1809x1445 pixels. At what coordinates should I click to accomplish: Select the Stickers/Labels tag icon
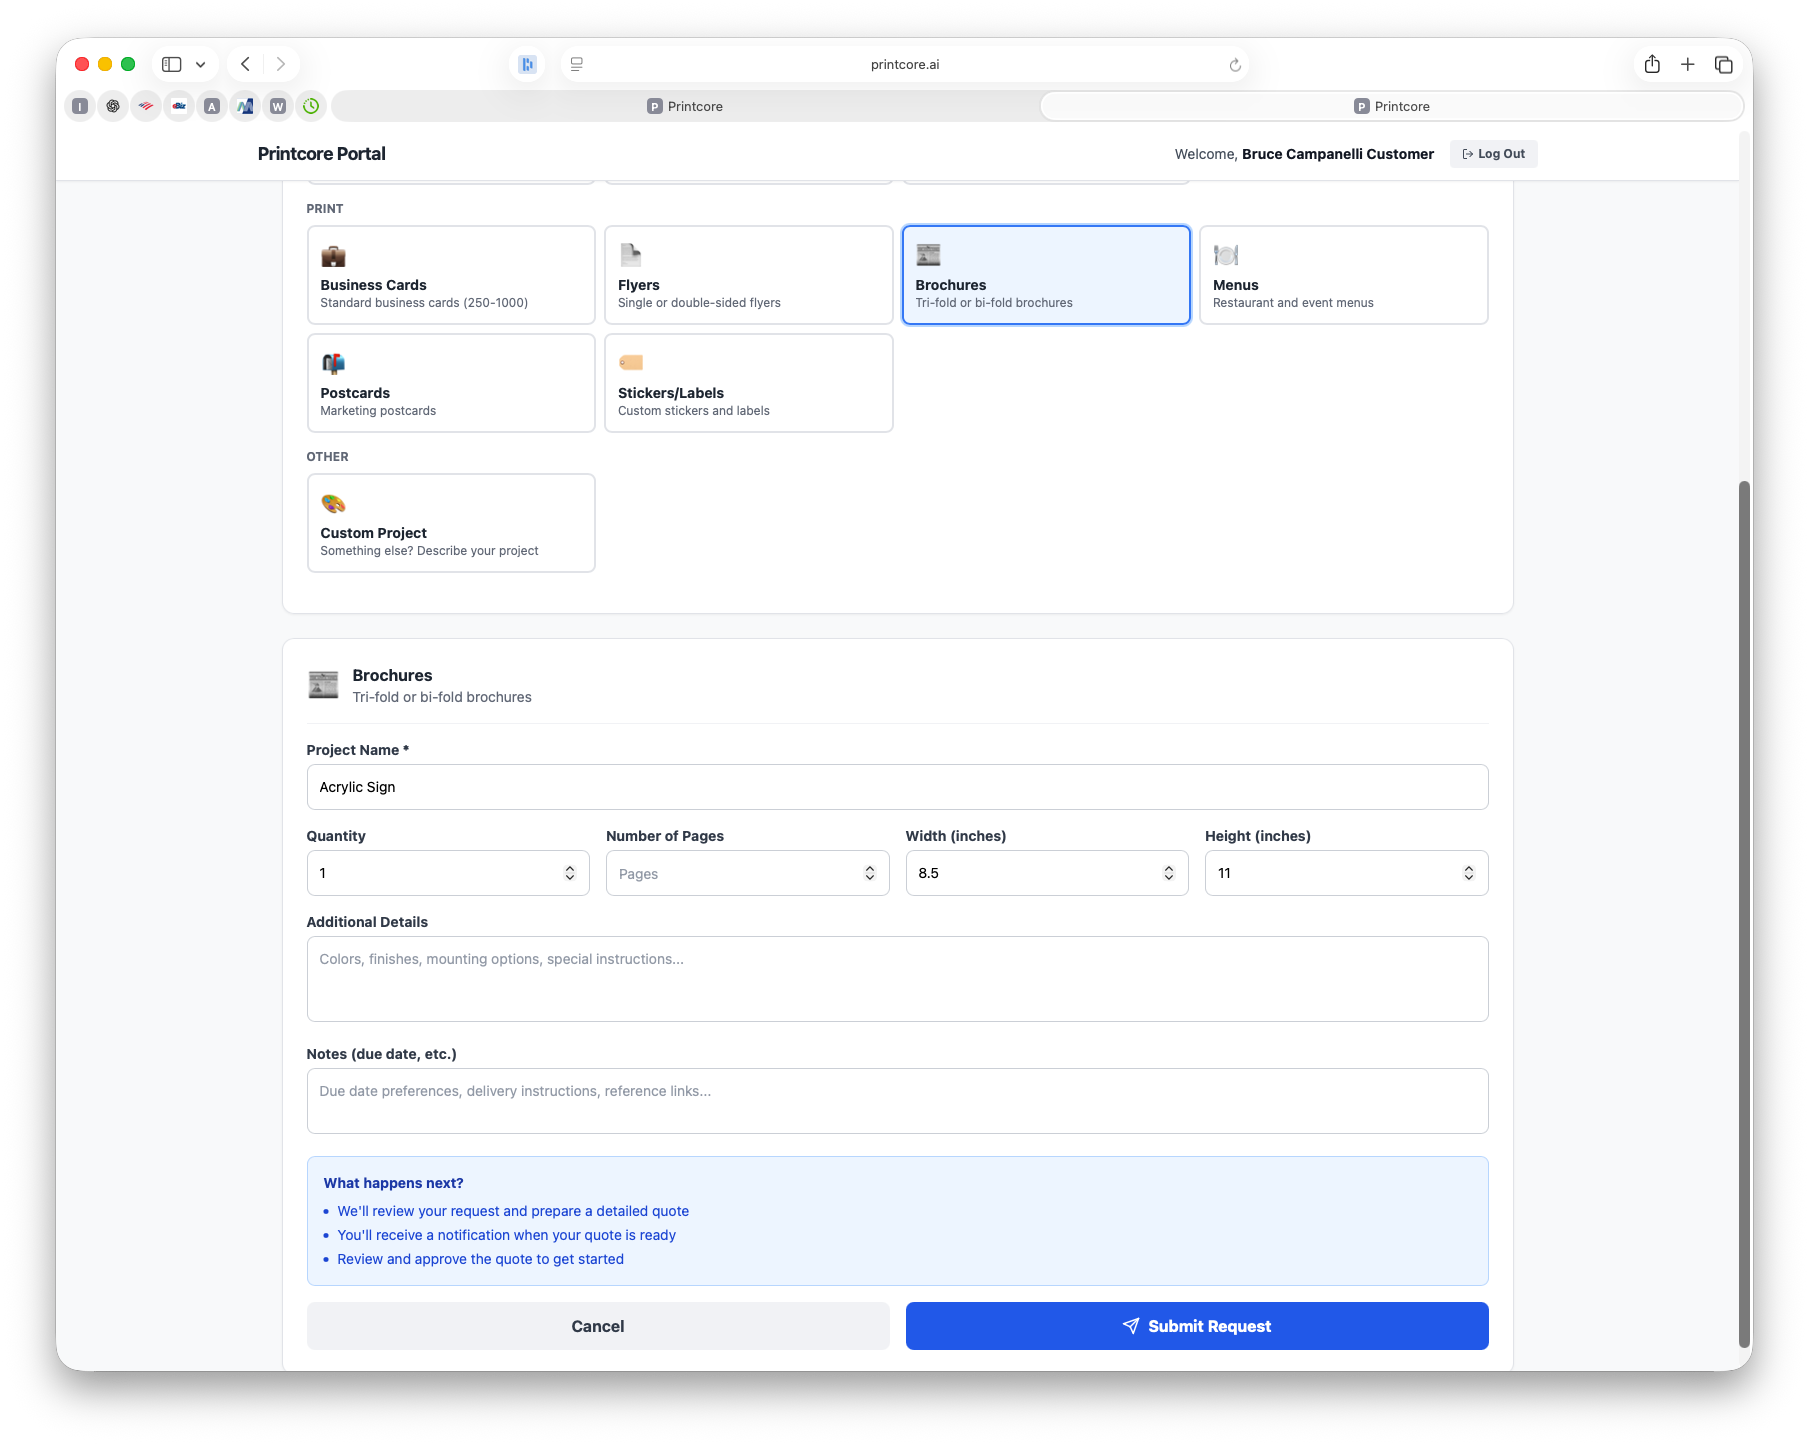pyautogui.click(x=630, y=363)
